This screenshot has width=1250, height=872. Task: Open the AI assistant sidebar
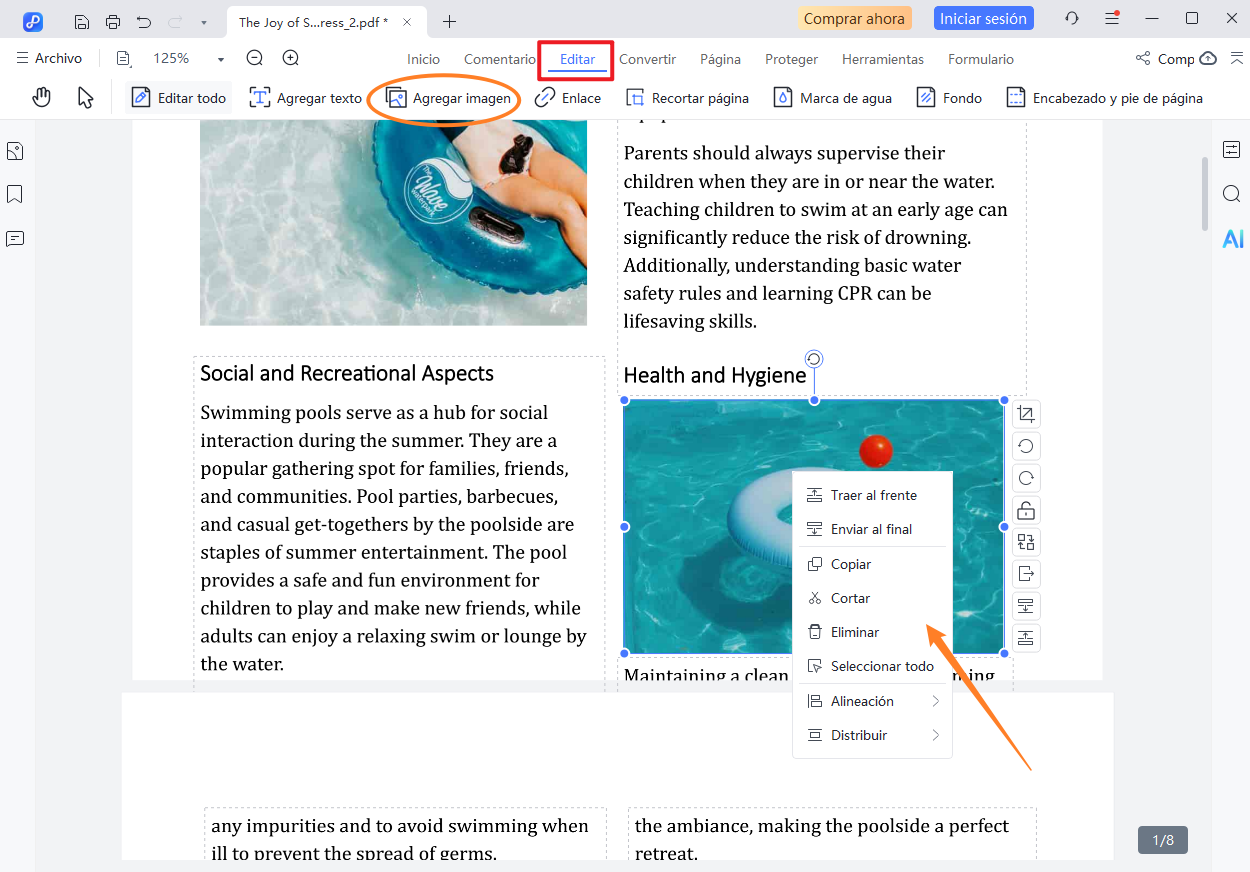click(1232, 238)
